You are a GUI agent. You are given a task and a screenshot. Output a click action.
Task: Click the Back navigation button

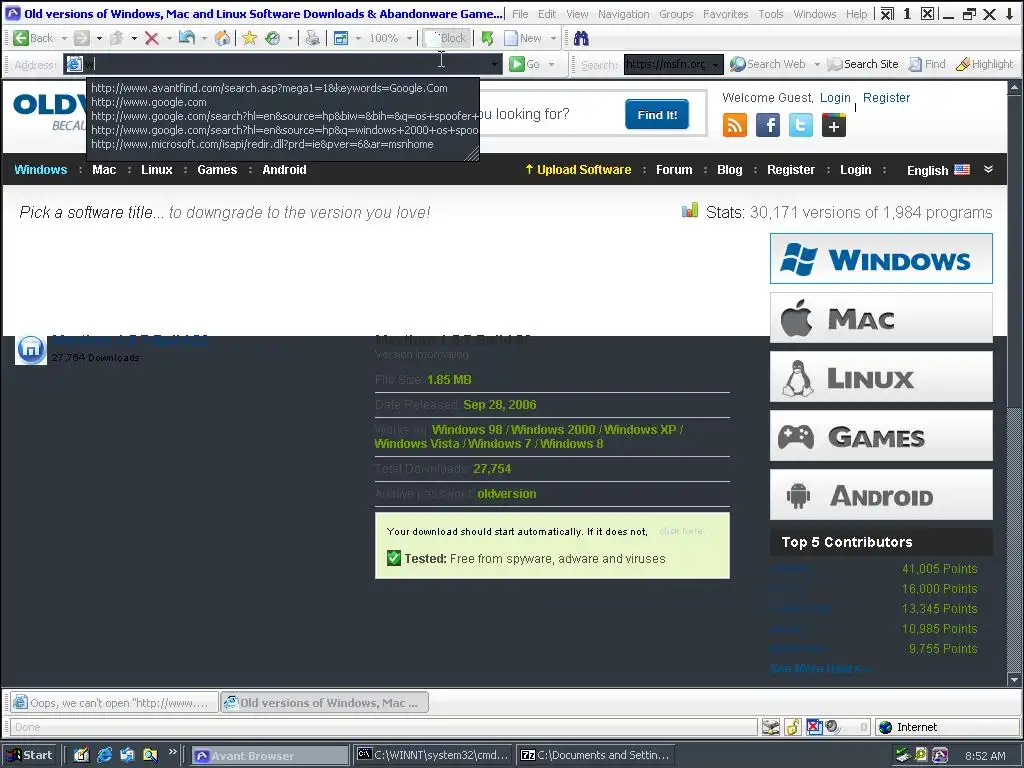click(x=33, y=38)
